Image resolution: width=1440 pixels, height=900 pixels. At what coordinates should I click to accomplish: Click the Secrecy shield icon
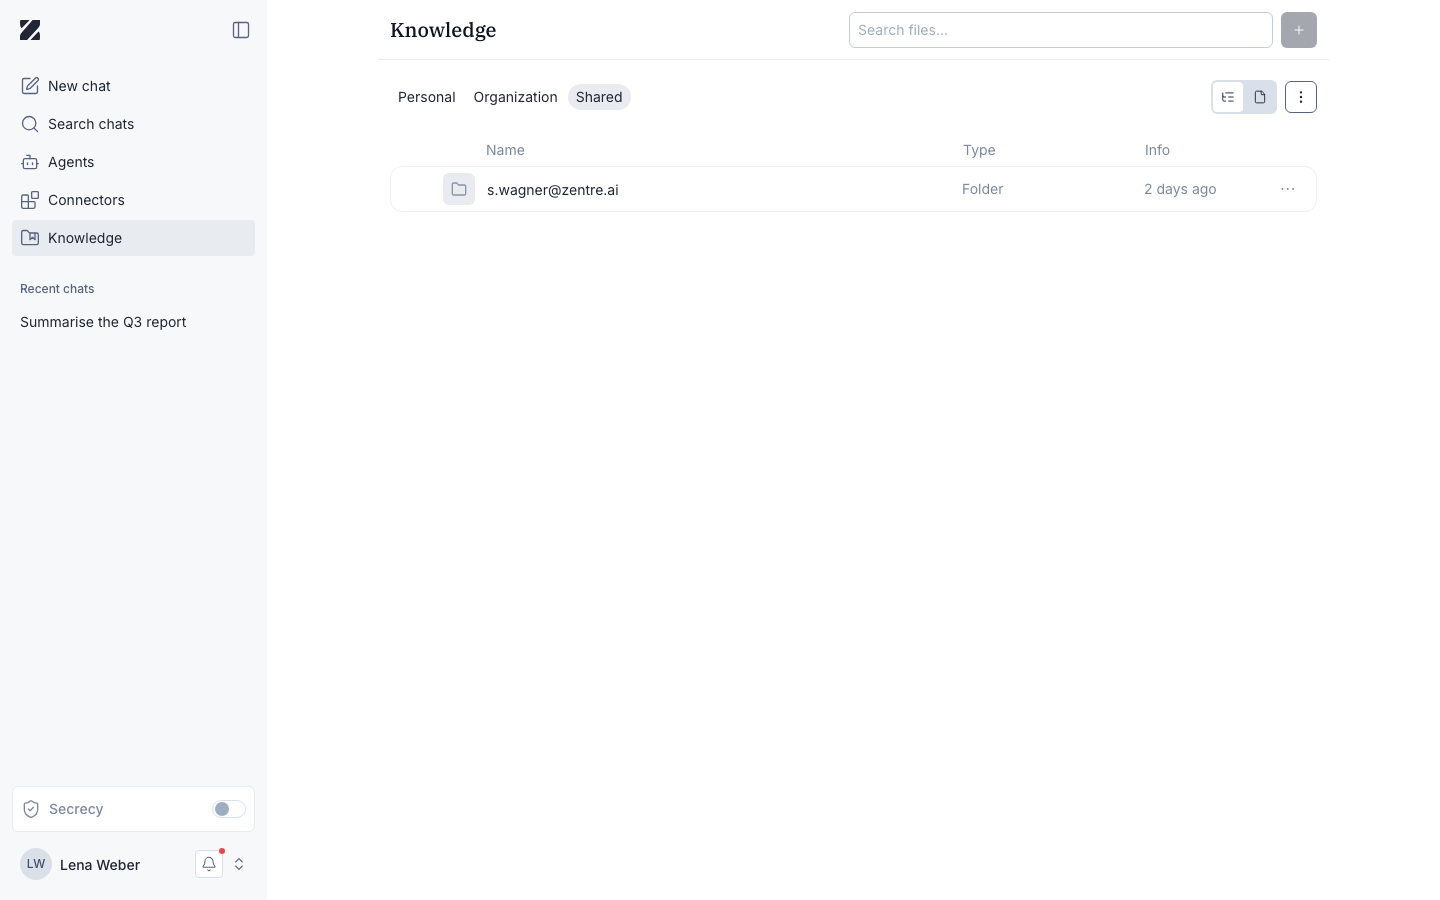[31, 809]
